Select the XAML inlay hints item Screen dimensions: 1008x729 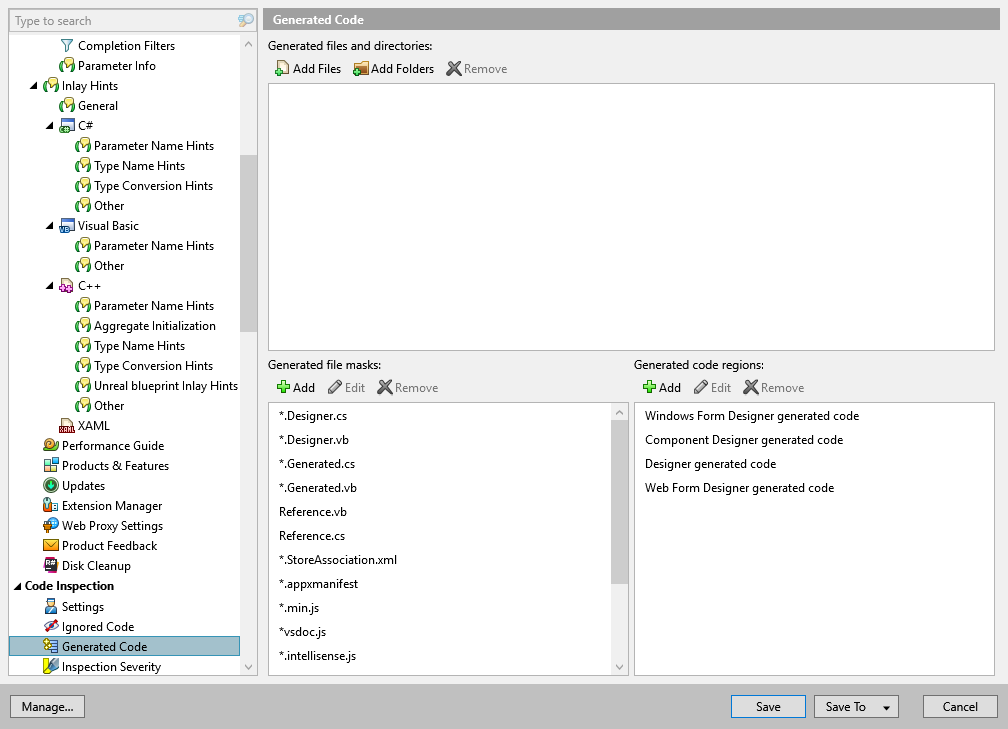[x=93, y=426]
